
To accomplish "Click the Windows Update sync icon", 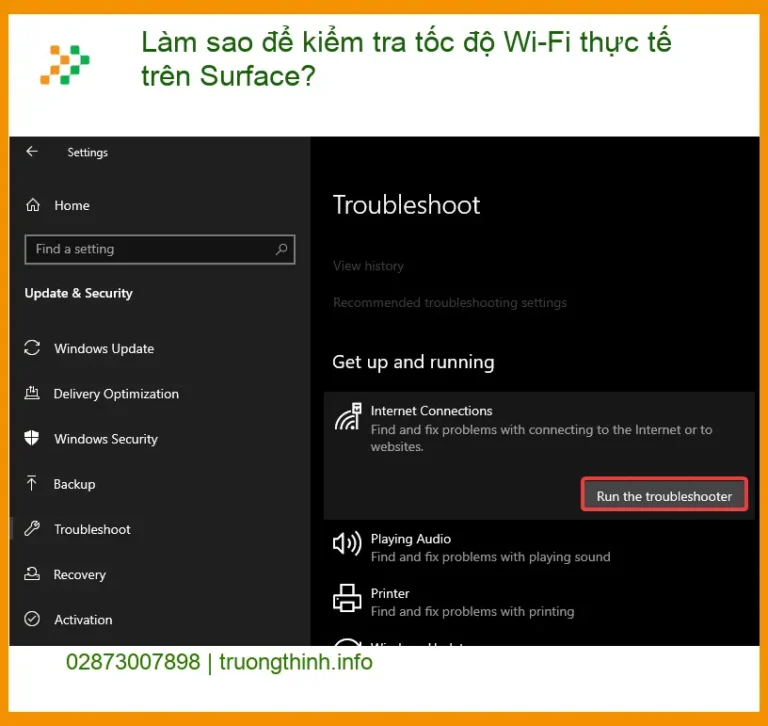I will click(x=32, y=348).
